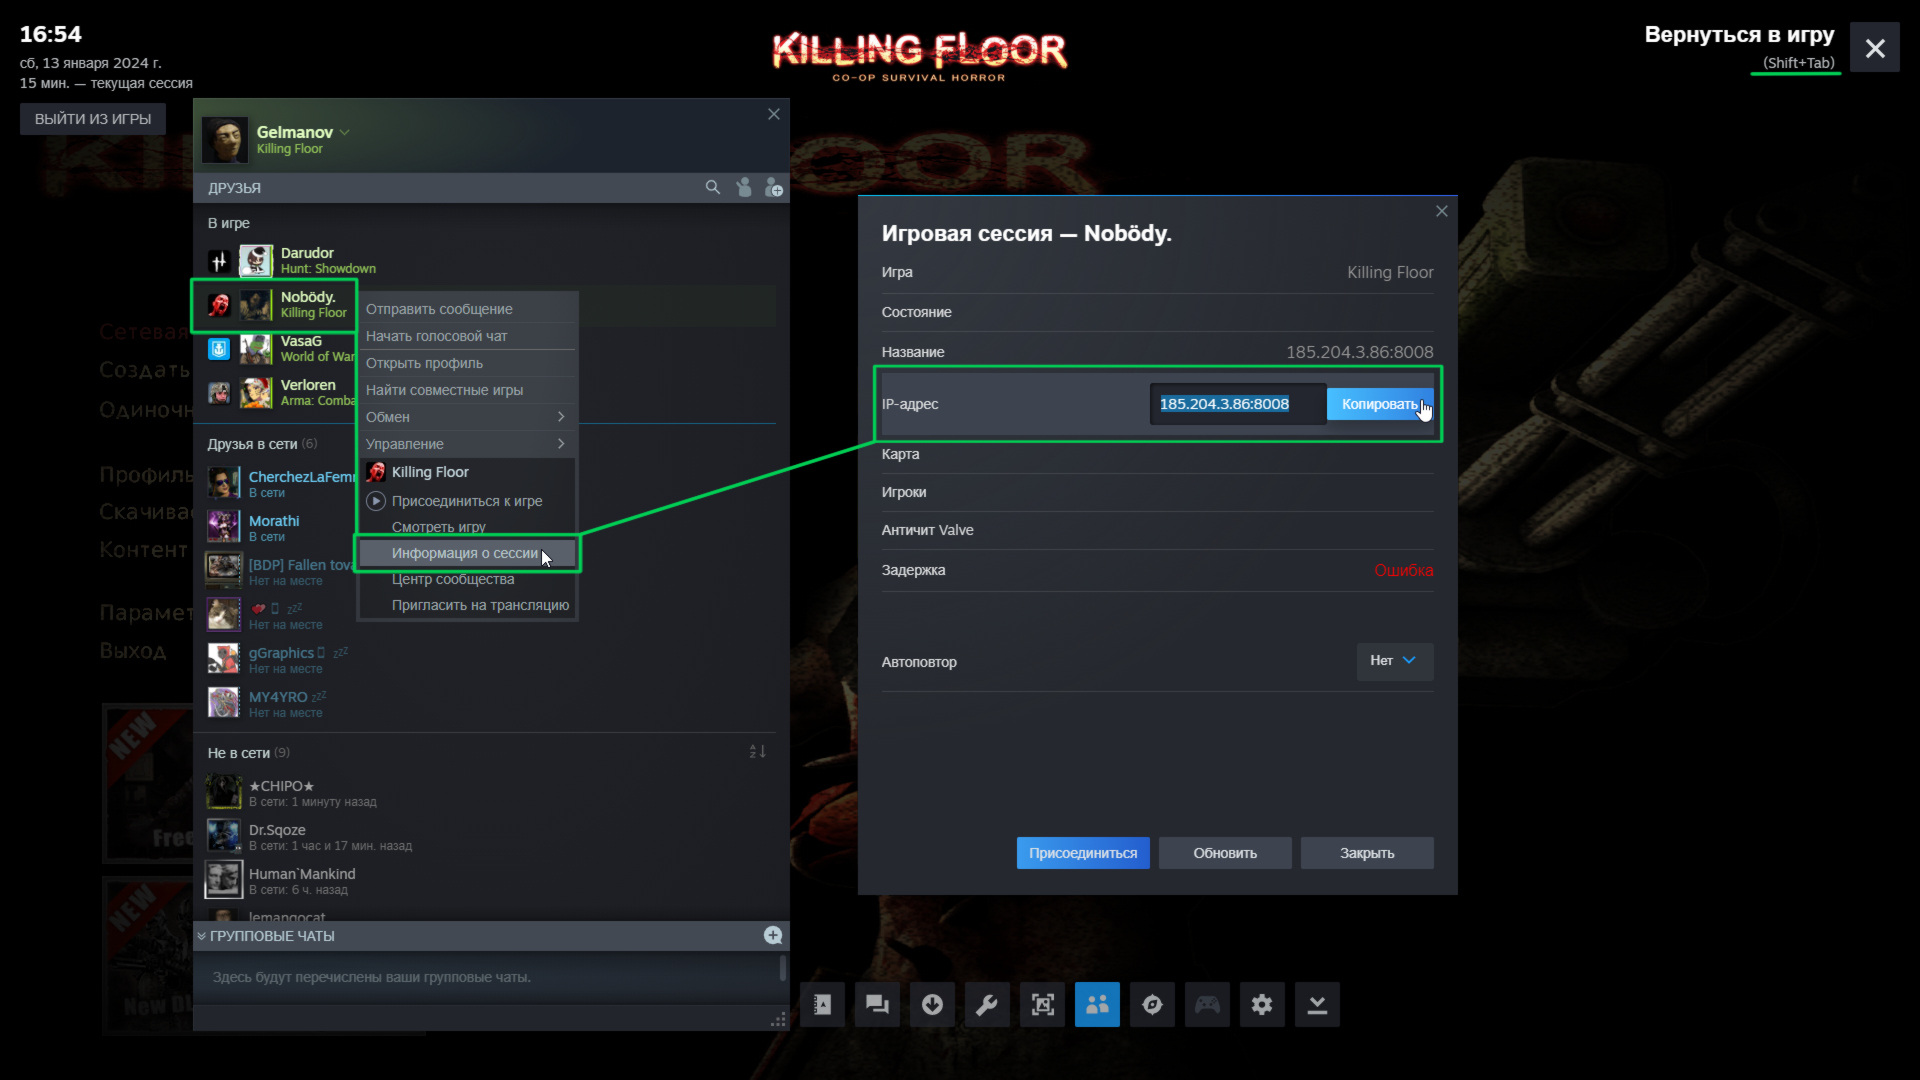Select Присоединиться к игре menu entry
Viewport: 1920px width, 1080px height.
pyautogui.click(x=466, y=501)
